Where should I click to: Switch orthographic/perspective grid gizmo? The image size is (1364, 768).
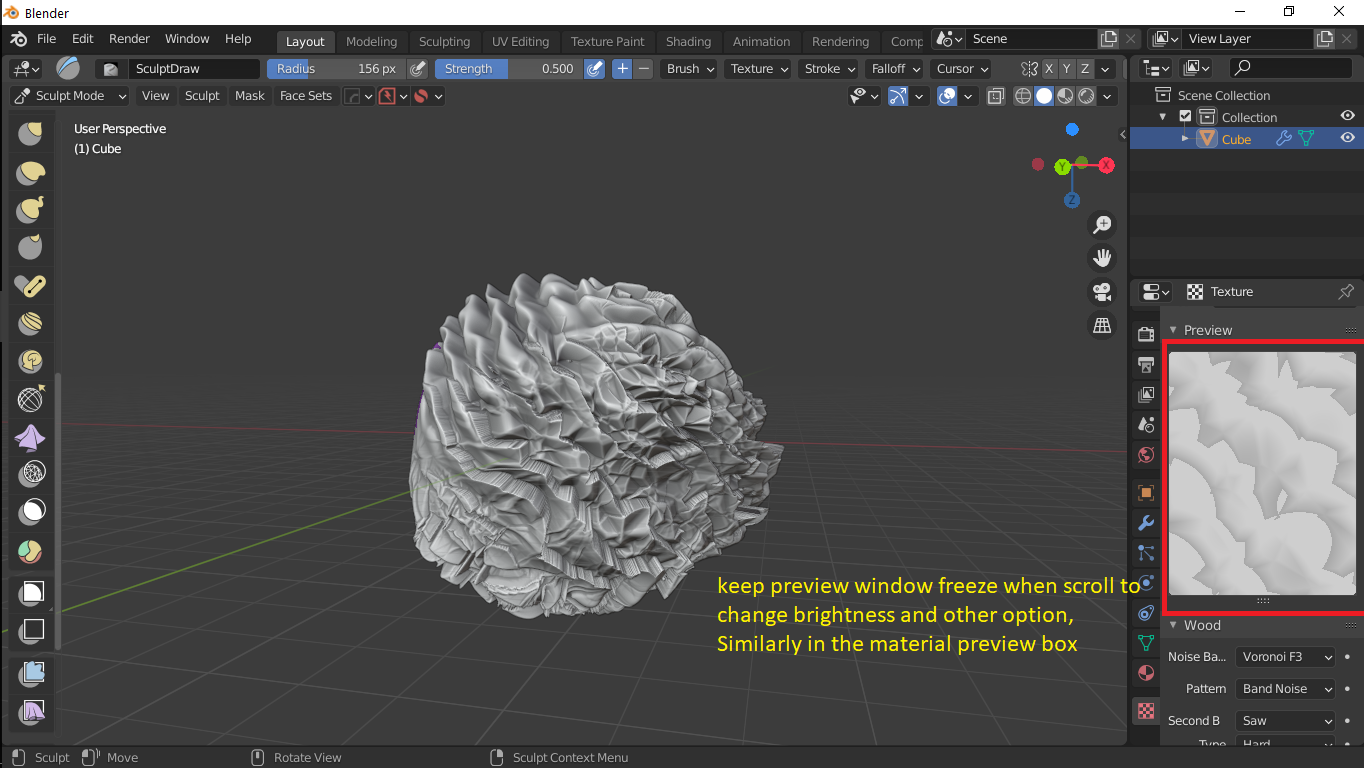coord(1102,325)
